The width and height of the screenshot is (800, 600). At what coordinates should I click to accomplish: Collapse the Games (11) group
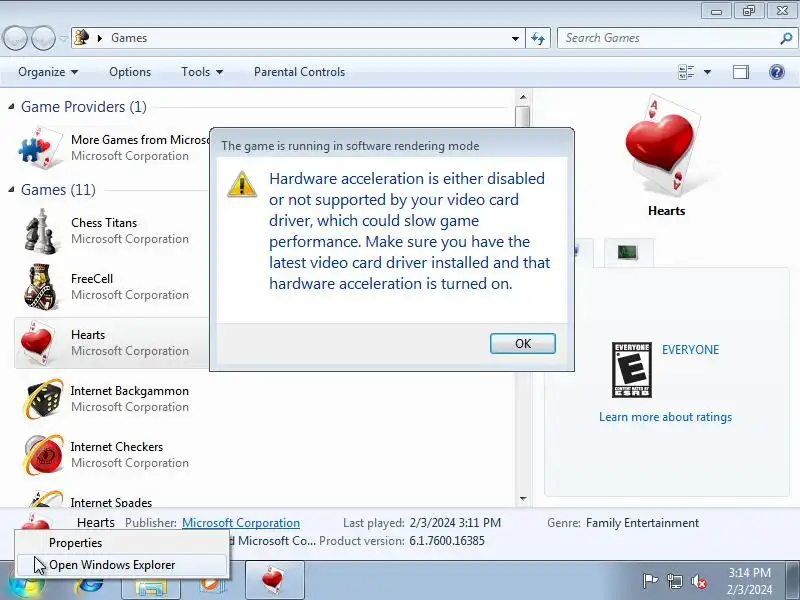pyautogui.click(x=11, y=190)
